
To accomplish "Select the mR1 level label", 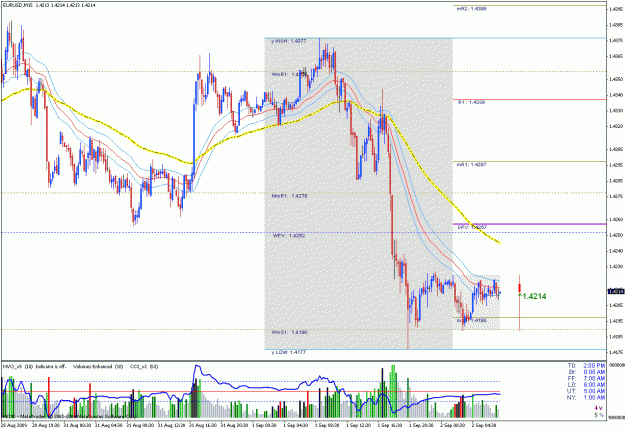I will pyautogui.click(x=471, y=165).
